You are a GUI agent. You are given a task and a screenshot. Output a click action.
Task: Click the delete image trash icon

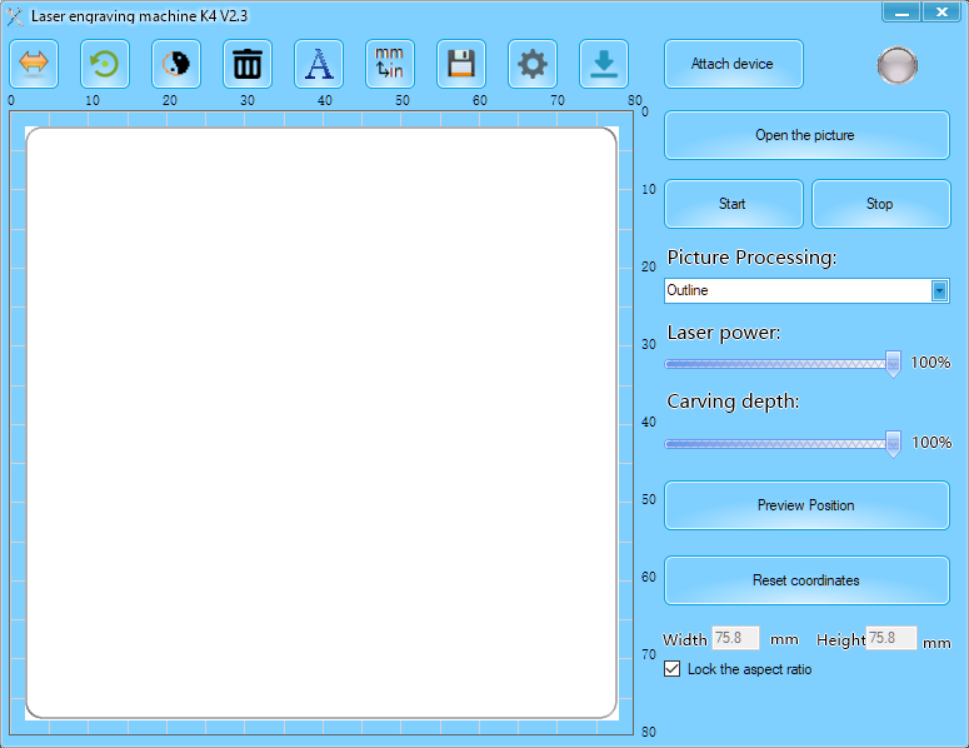[x=246, y=63]
